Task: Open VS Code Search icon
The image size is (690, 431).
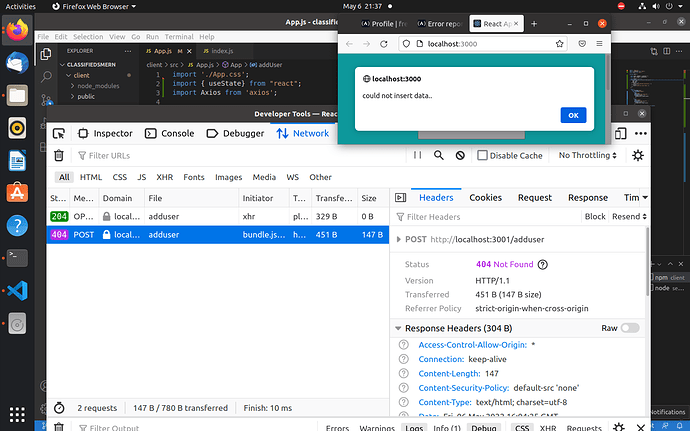Action: coord(46,77)
